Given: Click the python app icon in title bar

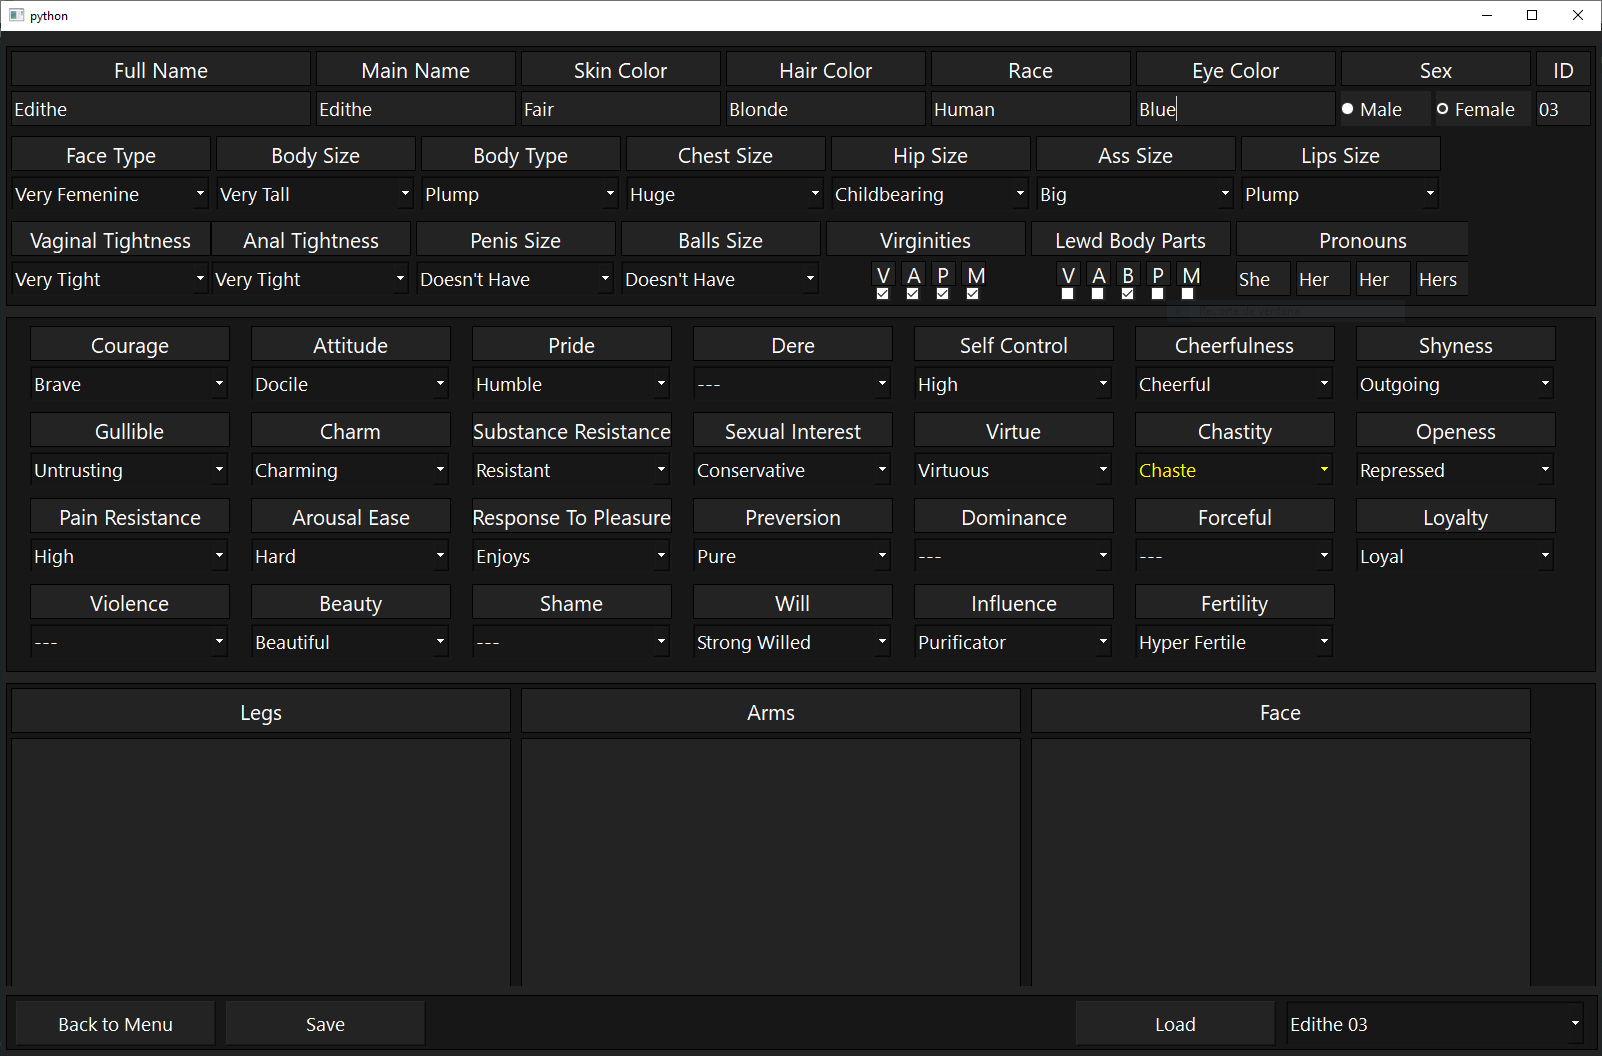Looking at the screenshot, I should pyautogui.click(x=16, y=15).
